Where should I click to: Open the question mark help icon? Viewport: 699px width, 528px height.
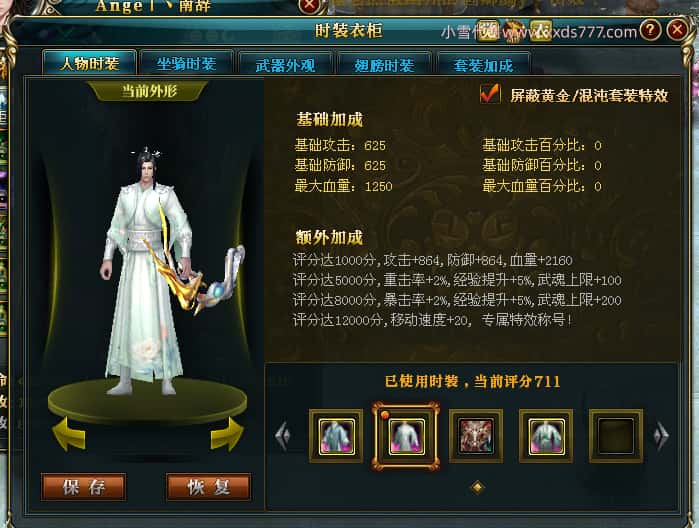point(650,30)
